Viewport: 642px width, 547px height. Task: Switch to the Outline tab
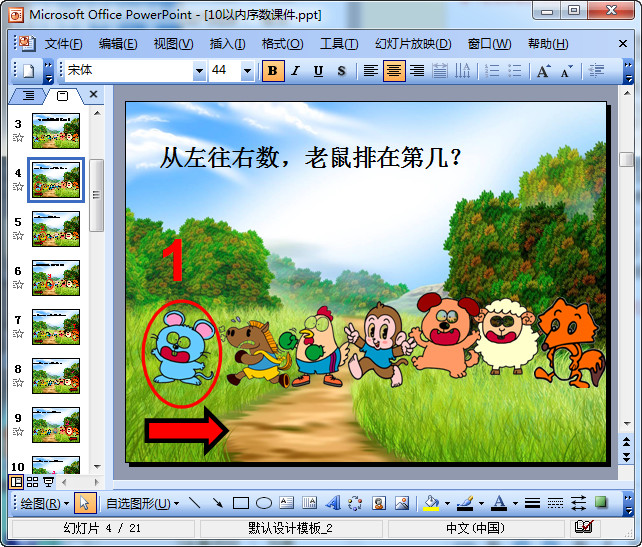(x=28, y=95)
